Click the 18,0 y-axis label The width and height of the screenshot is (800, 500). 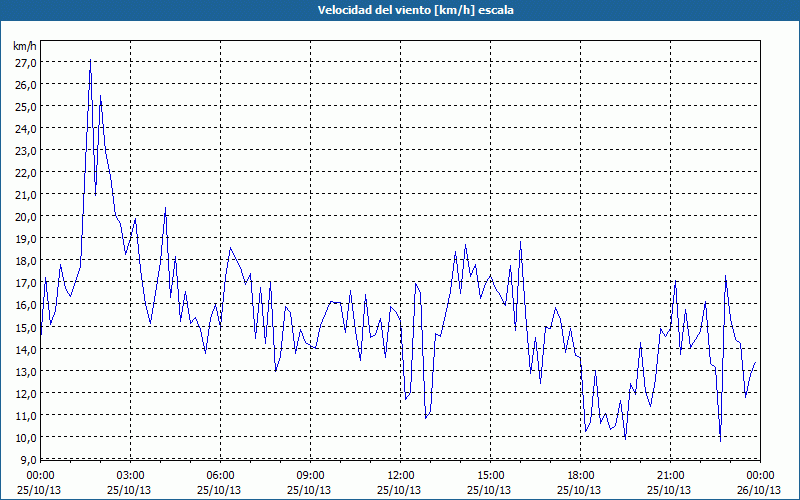click(x=26, y=261)
